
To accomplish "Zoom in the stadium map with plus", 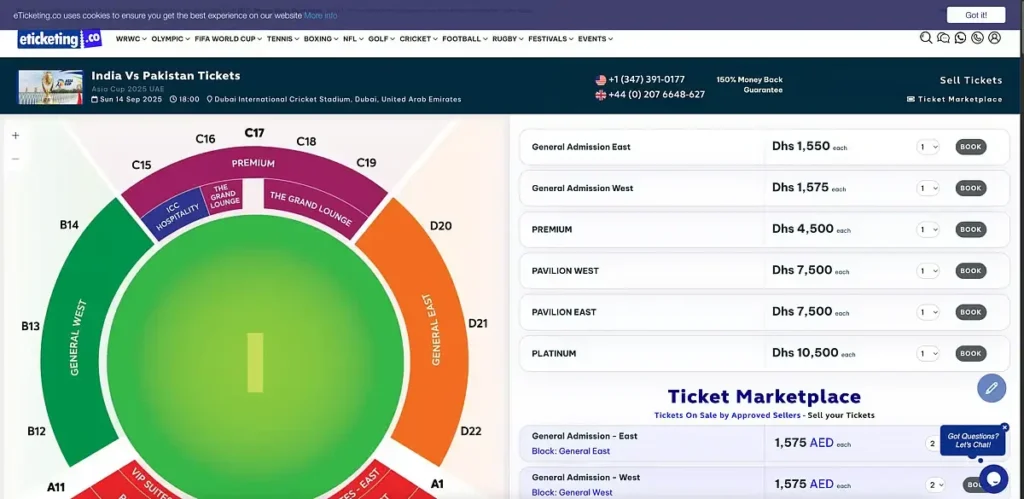I will [x=16, y=136].
